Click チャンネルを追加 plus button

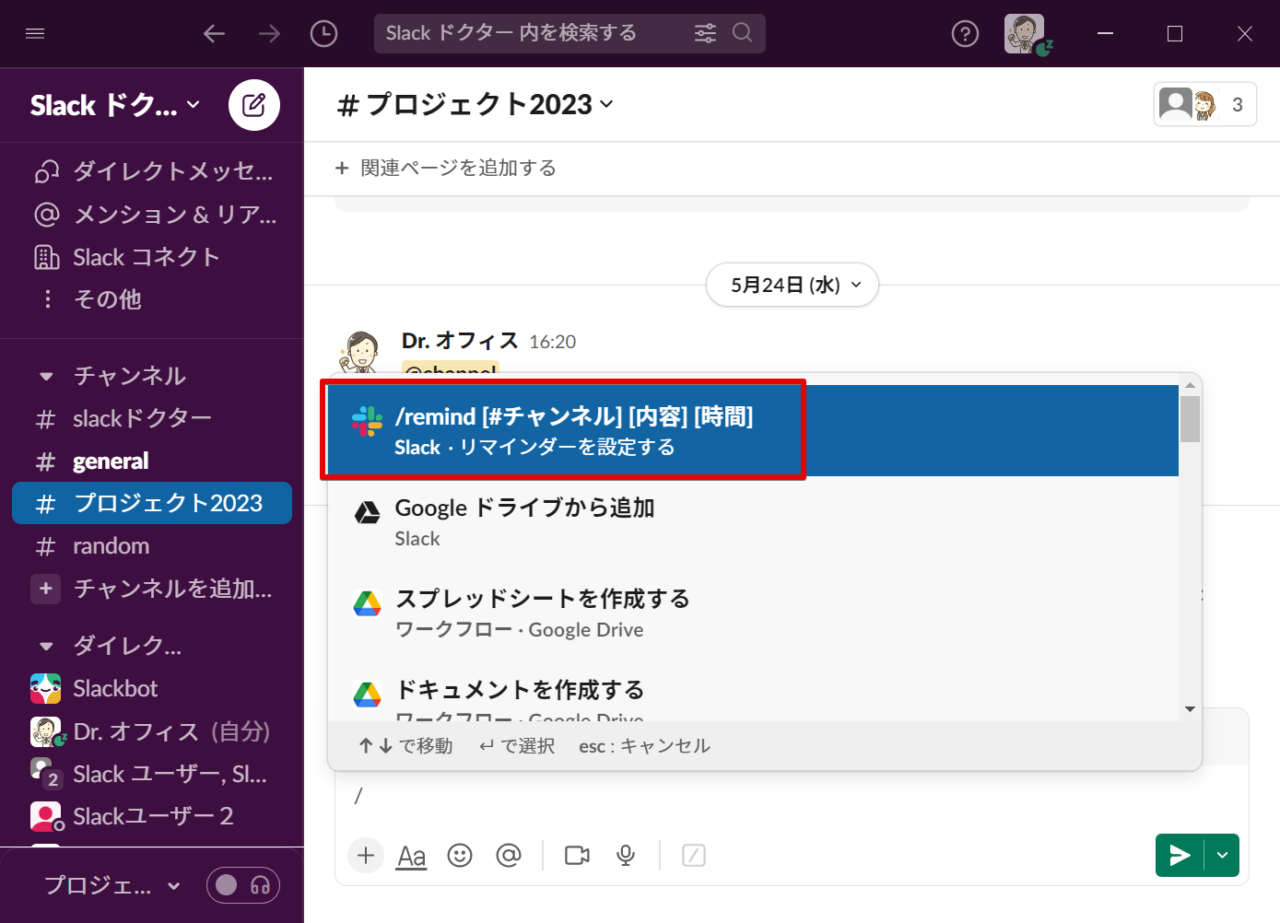coord(45,589)
